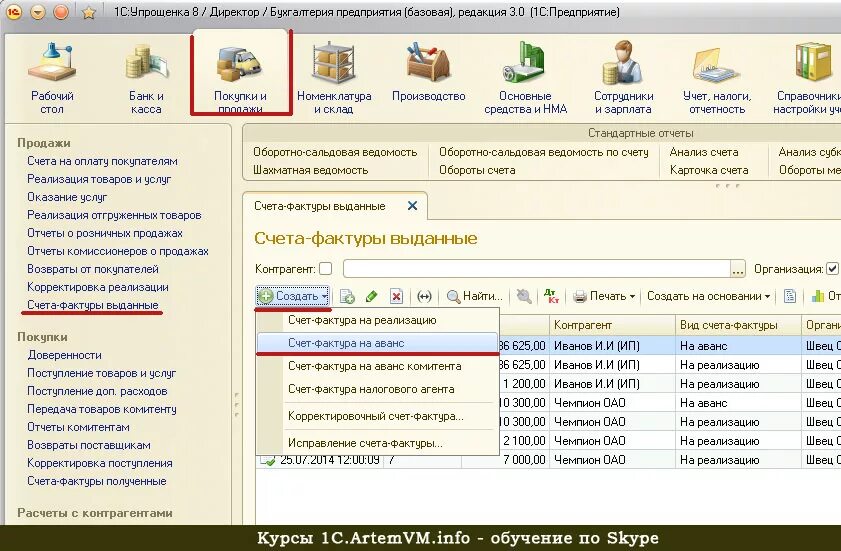Choose Счет-фактура на реализацию menu item
Viewport: 841px width, 551px height.
coord(378,320)
